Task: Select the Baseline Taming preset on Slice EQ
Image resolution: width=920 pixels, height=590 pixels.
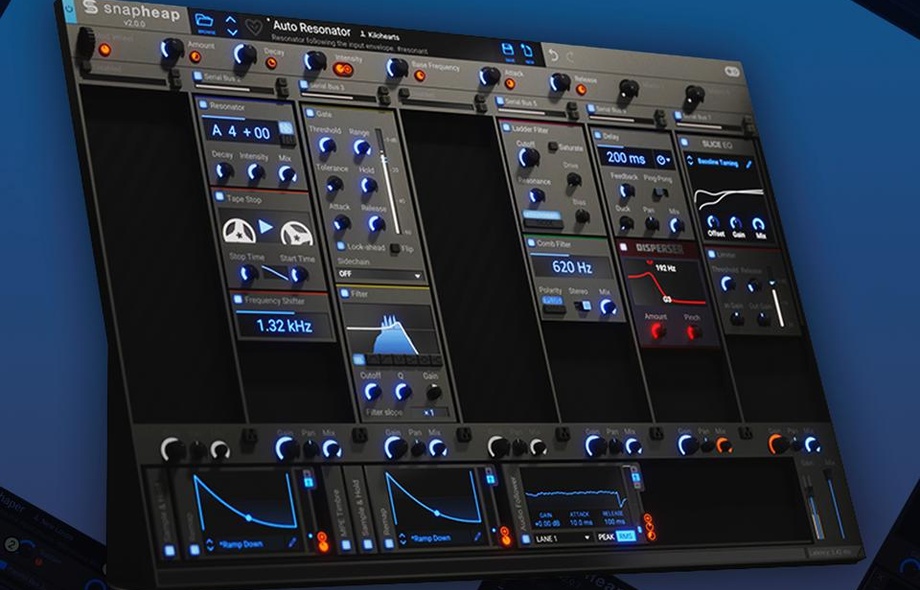Action: coord(718,162)
